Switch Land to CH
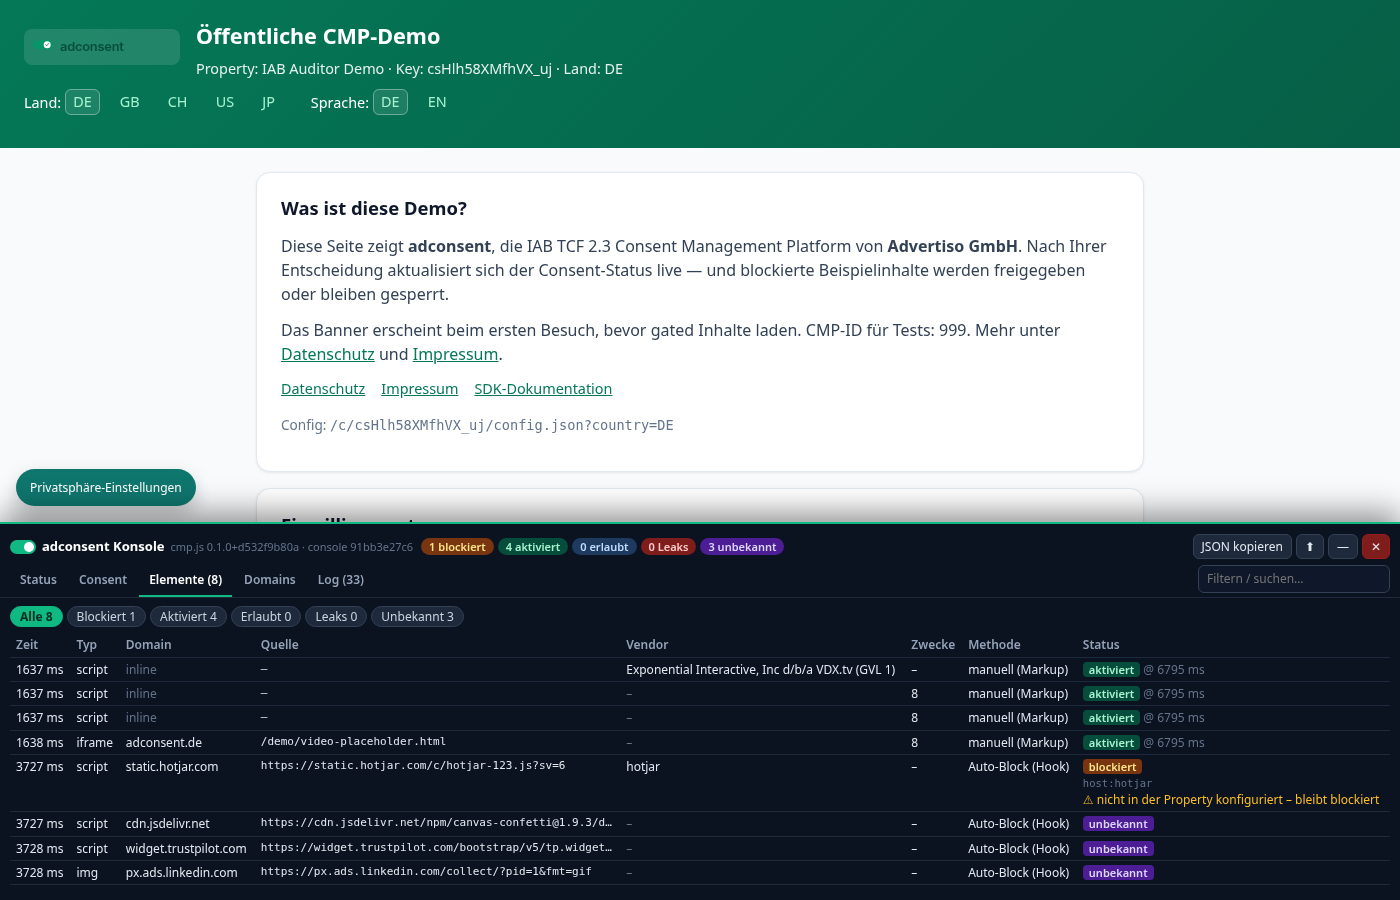The height and width of the screenshot is (900, 1400). pyautogui.click(x=178, y=102)
